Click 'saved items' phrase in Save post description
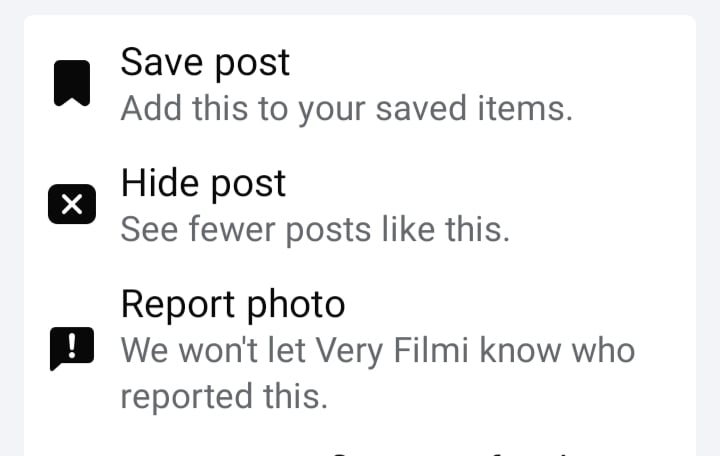 click(474, 109)
